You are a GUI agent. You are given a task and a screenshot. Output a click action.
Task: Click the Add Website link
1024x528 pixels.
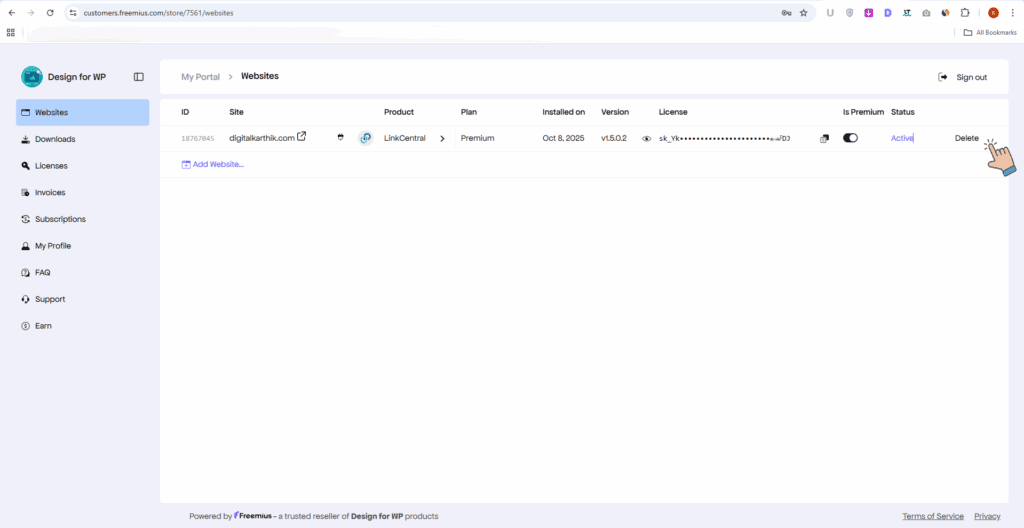(212, 165)
